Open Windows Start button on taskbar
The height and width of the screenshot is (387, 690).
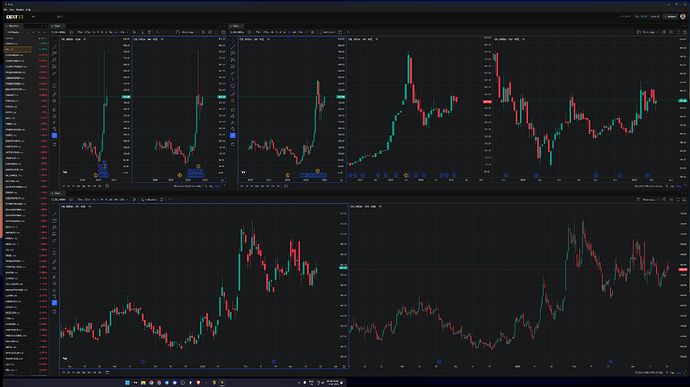coord(127,383)
